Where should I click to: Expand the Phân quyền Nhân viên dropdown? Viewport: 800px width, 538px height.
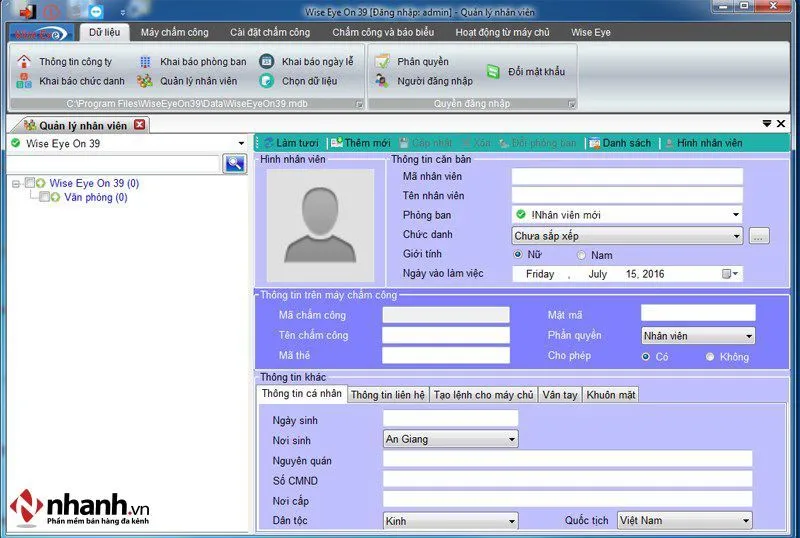point(748,337)
